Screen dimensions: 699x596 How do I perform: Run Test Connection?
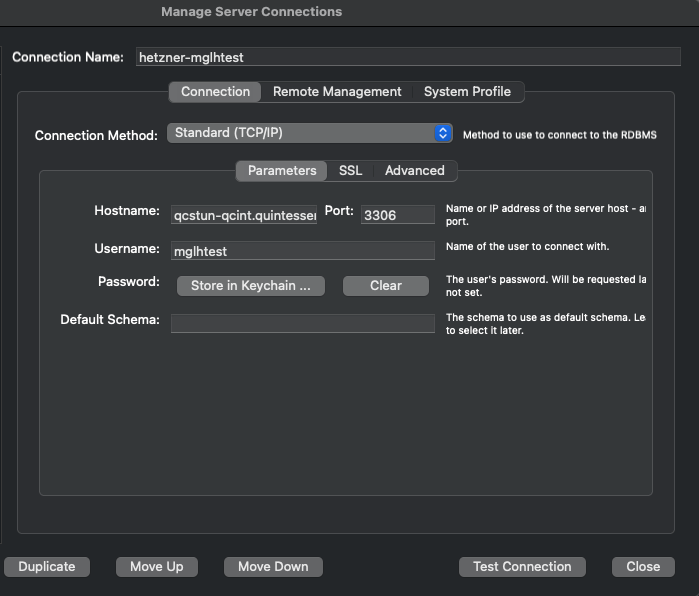click(x=522, y=567)
